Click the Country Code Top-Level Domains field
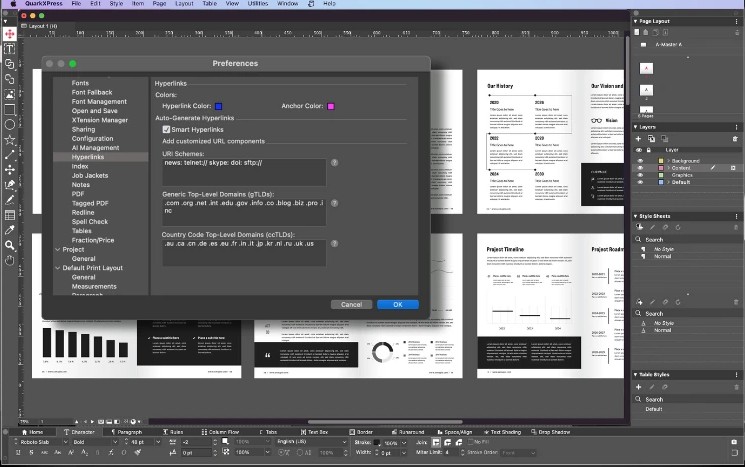Viewport: 745px width, 467px height. (244, 253)
